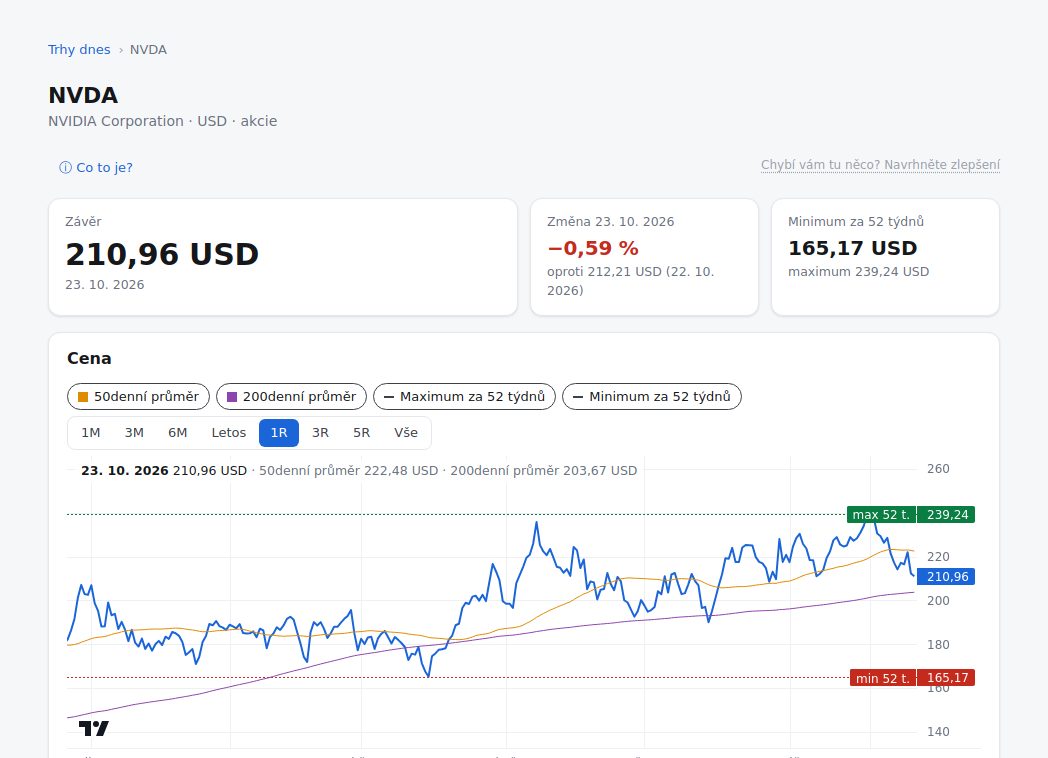
Task: Switch chart to the 3R range
Action: click(x=321, y=432)
